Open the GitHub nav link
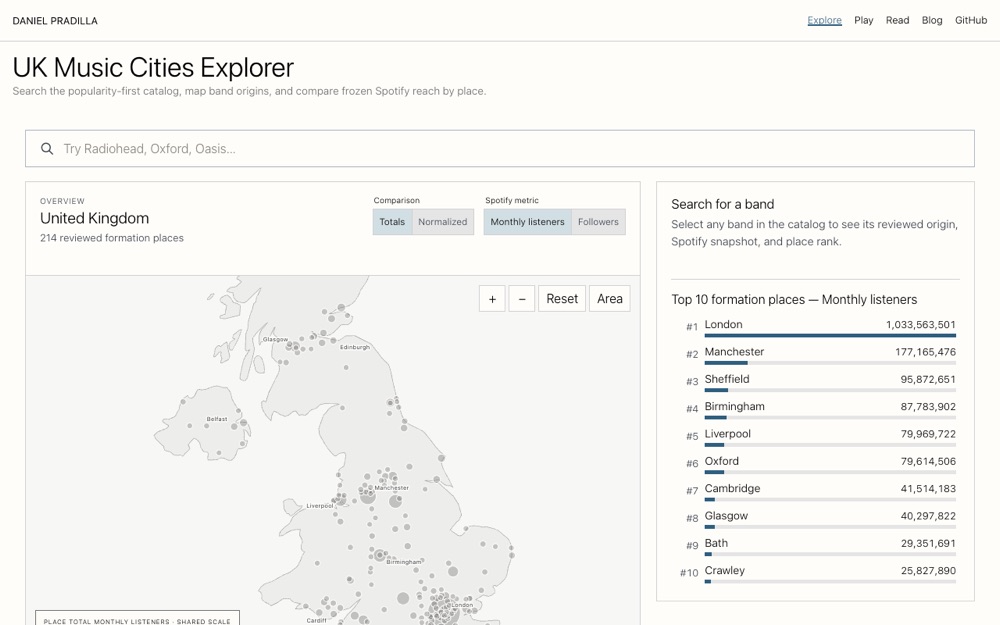 coord(971,20)
